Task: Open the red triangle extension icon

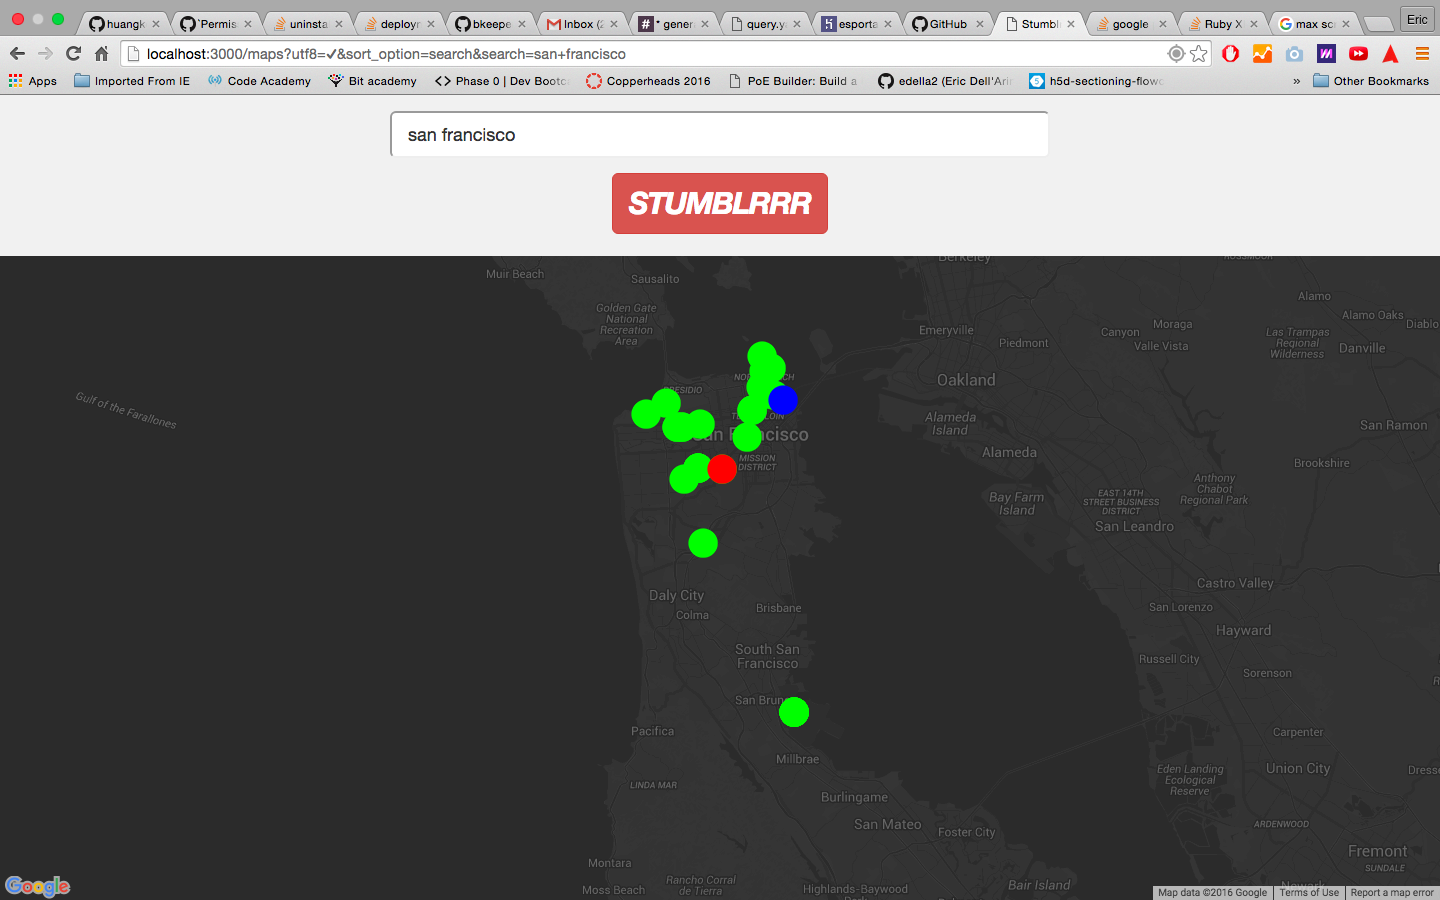Action: pos(1391,54)
